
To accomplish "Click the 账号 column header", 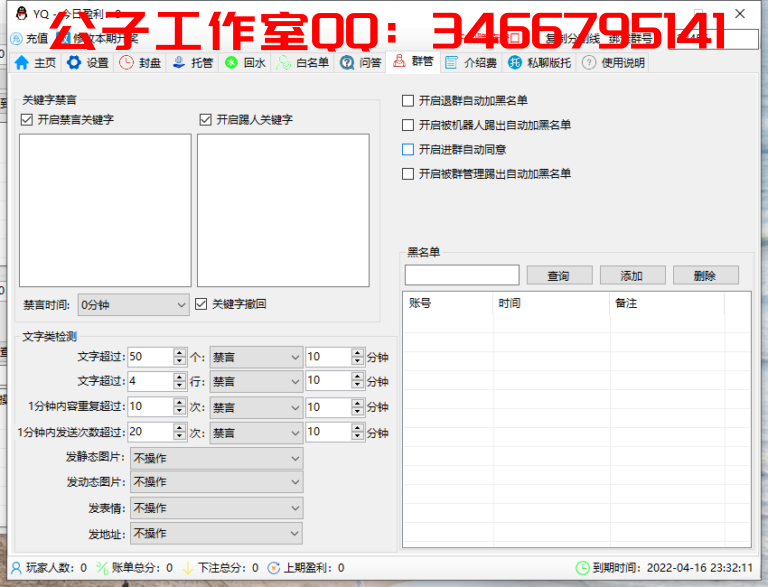I will point(448,303).
